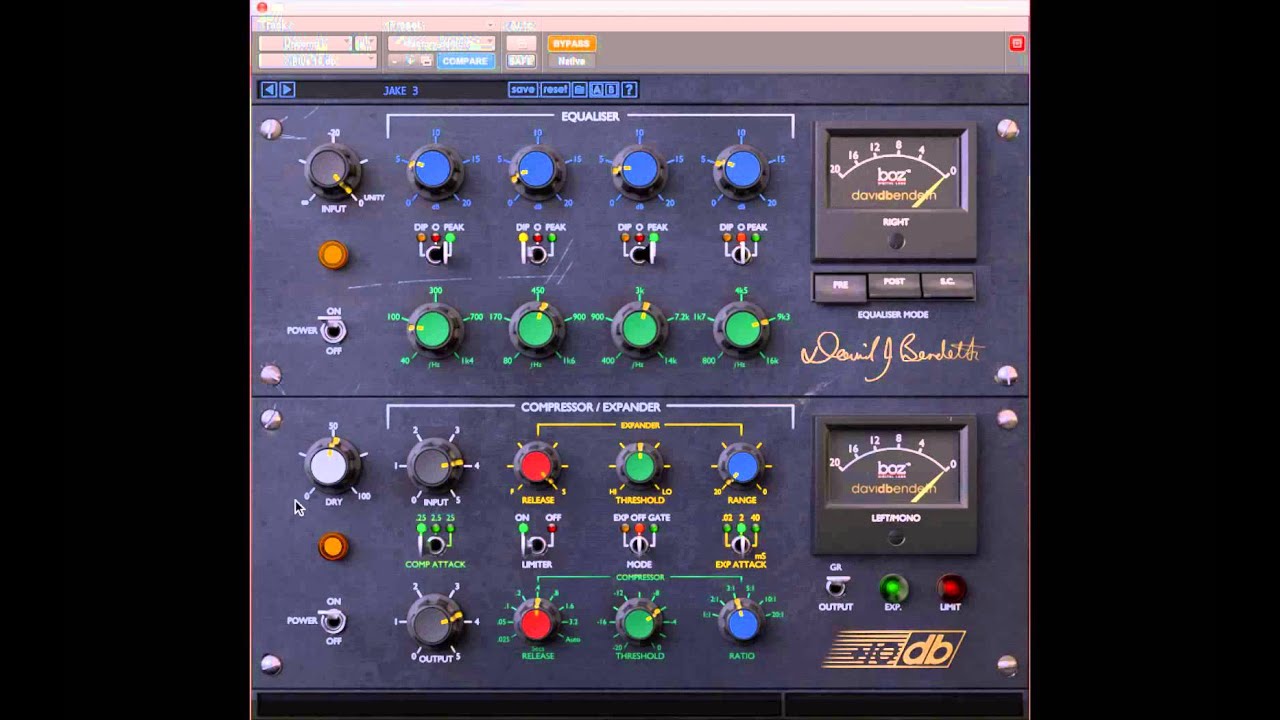The image size is (1280, 720).
Task: Click the orange lamp in Equaliser section
Action: pyautogui.click(x=333, y=255)
